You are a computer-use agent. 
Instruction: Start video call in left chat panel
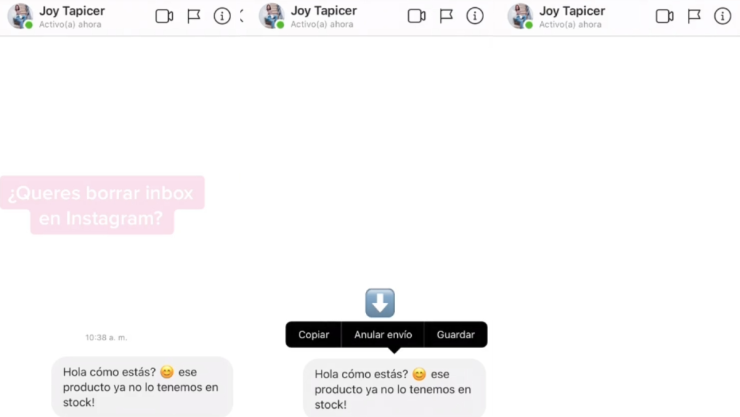click(x=164, y=16)
